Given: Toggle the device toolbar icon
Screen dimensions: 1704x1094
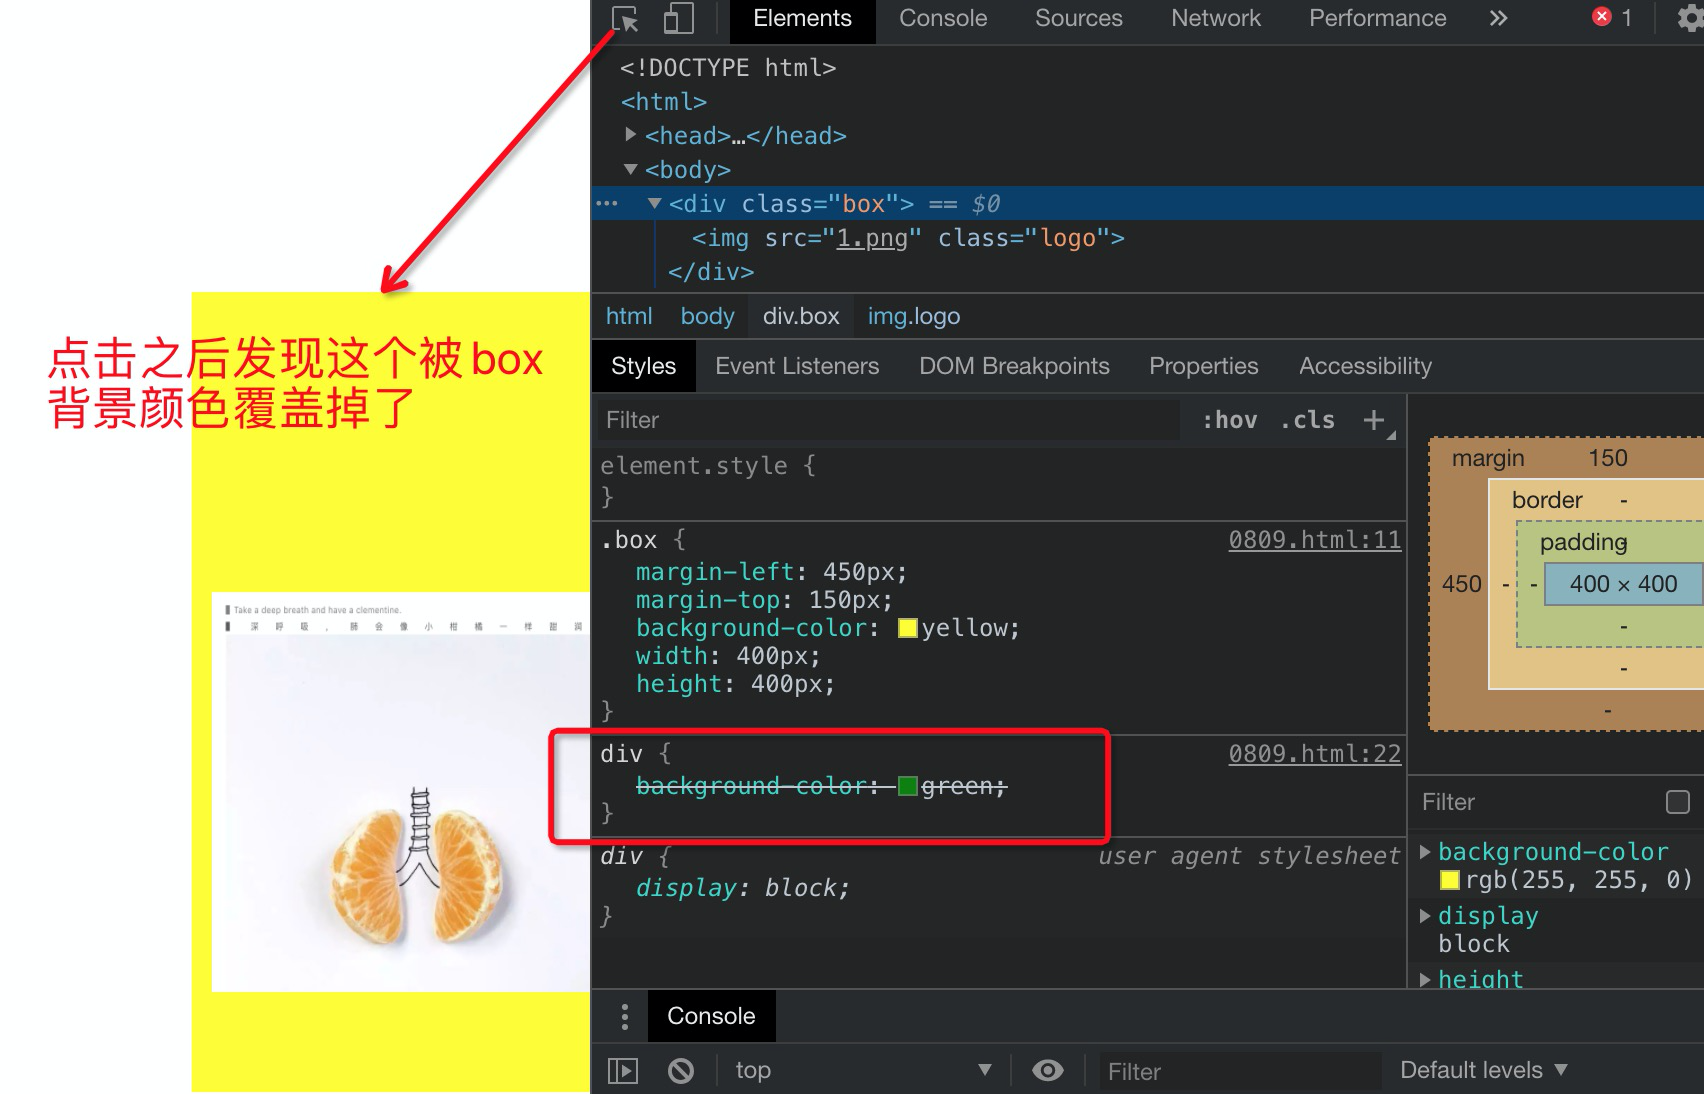Looking at the screenshot, I should point(679,19).
